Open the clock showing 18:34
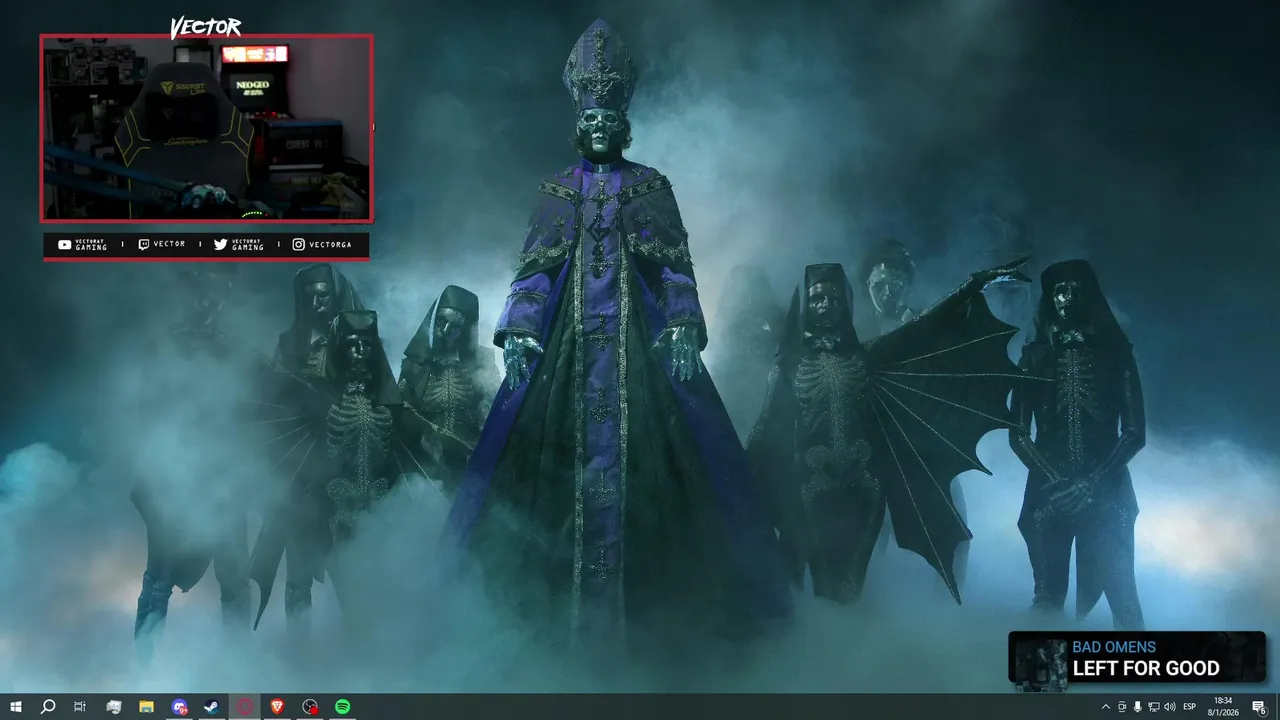Viewport: 1280px width, 720px height. (1223, 707)
